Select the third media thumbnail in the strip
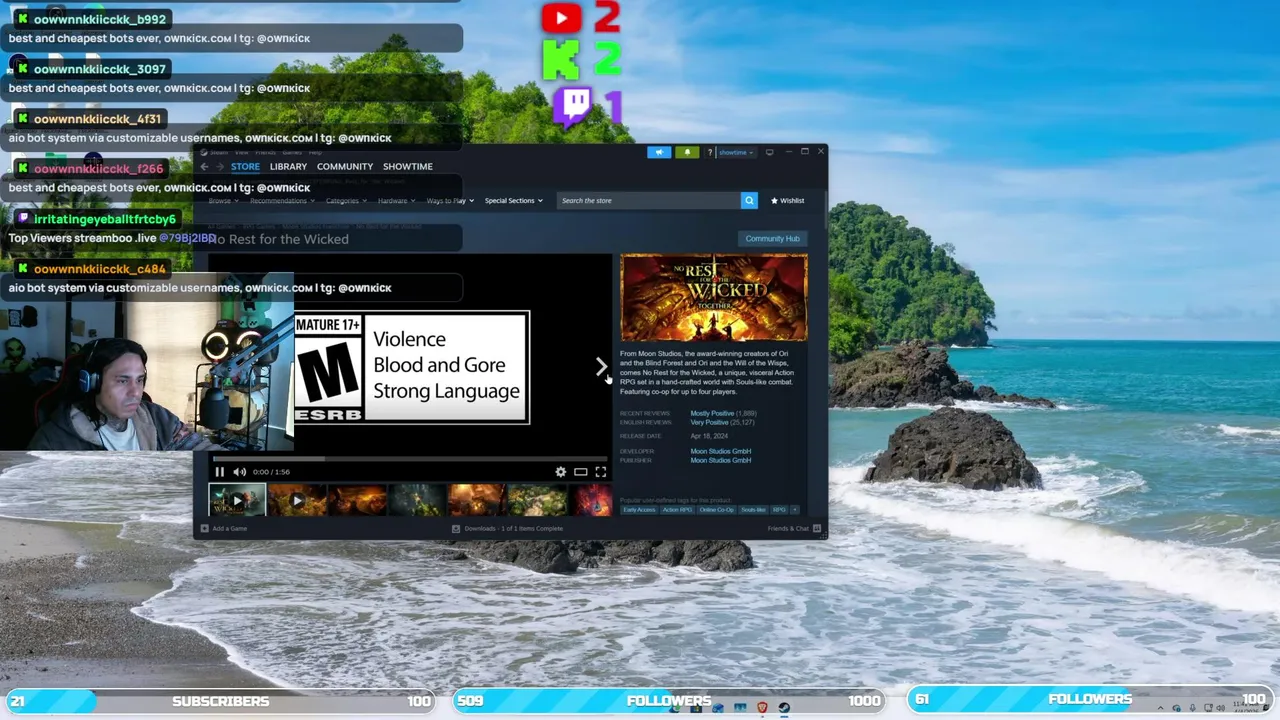1280x720 pixels. coord(357,499)
